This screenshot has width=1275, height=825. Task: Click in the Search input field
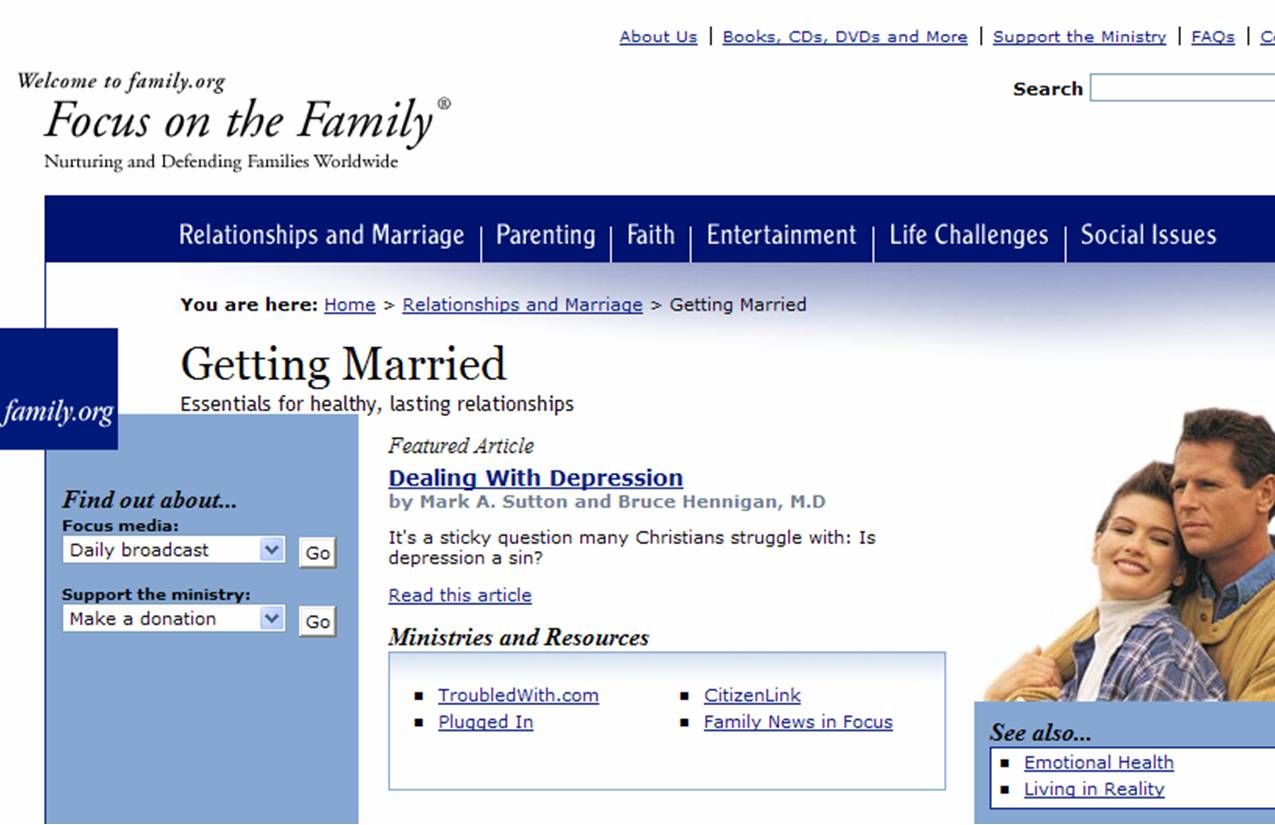point(1182,89)
